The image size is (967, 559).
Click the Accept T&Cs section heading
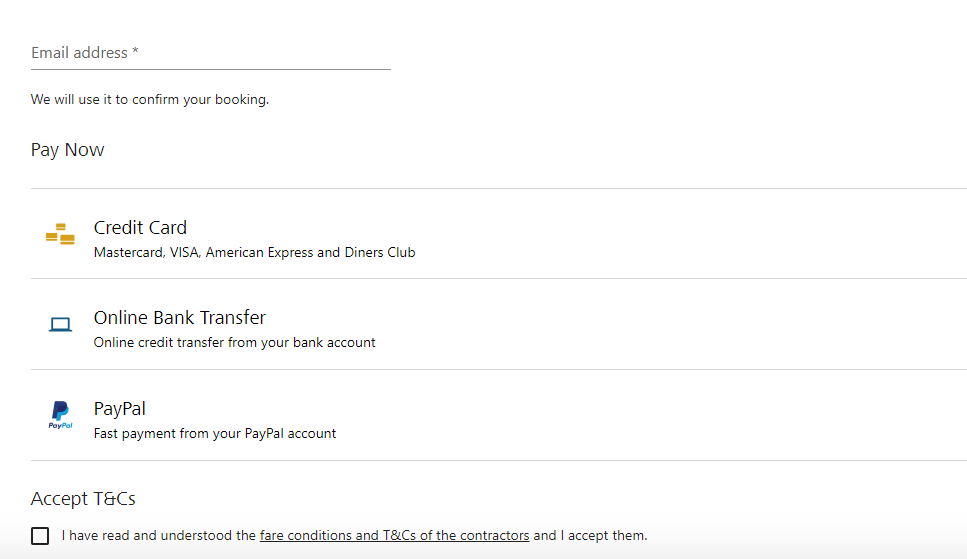83,498
